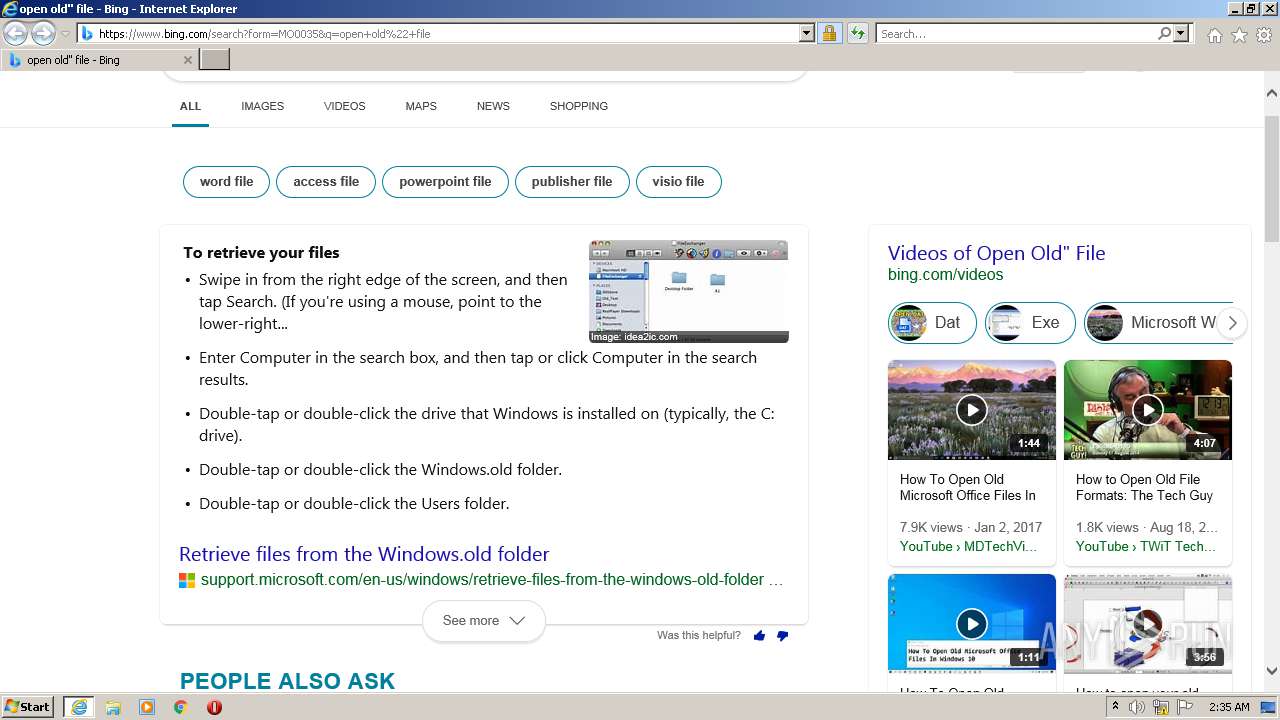Click the Refresh page icon

pos(857,34)
